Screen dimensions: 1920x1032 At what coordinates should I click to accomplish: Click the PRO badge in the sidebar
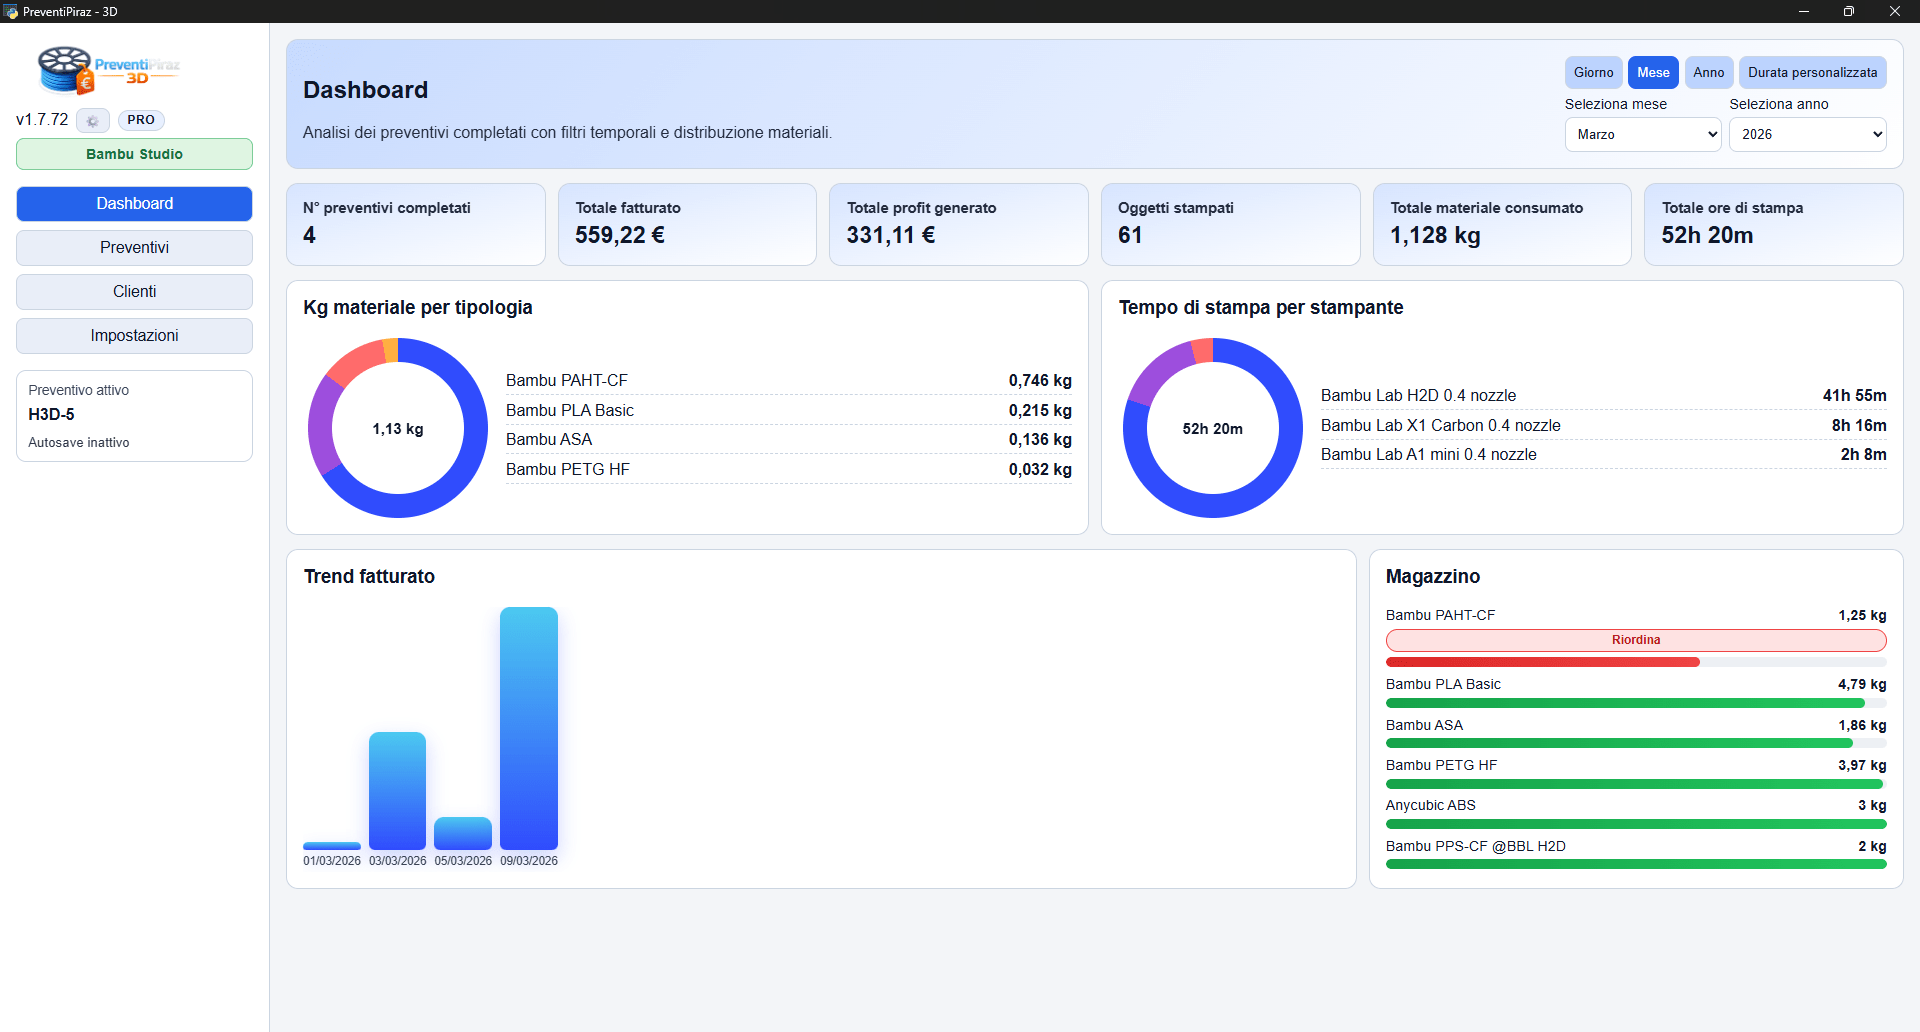(141, 120)
